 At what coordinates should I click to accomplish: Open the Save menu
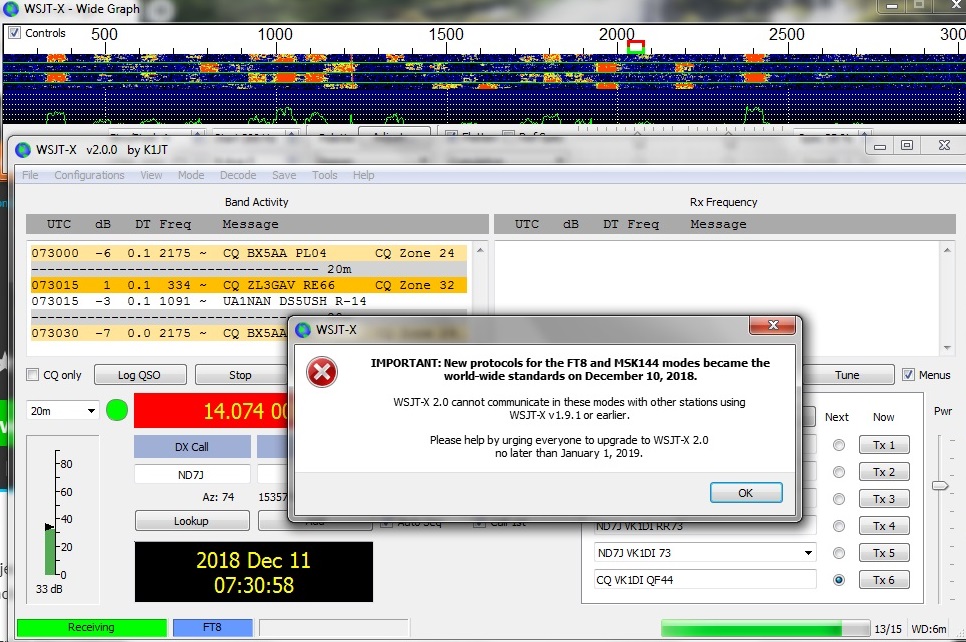coord(284,175)
